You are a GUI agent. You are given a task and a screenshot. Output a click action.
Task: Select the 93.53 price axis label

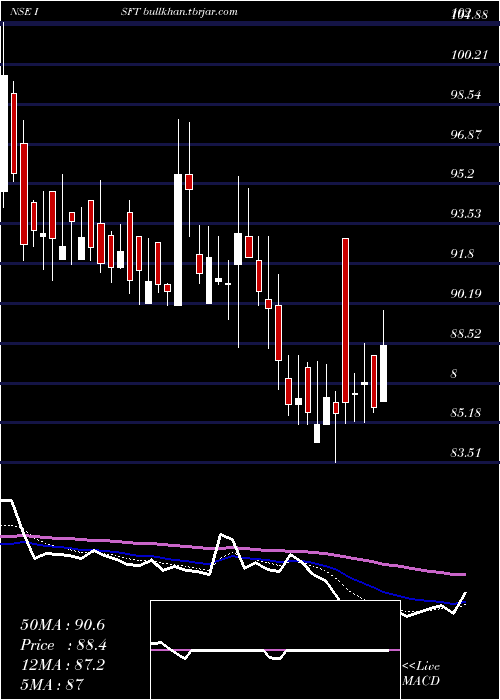pyautogui.click(x=468, y=213)
